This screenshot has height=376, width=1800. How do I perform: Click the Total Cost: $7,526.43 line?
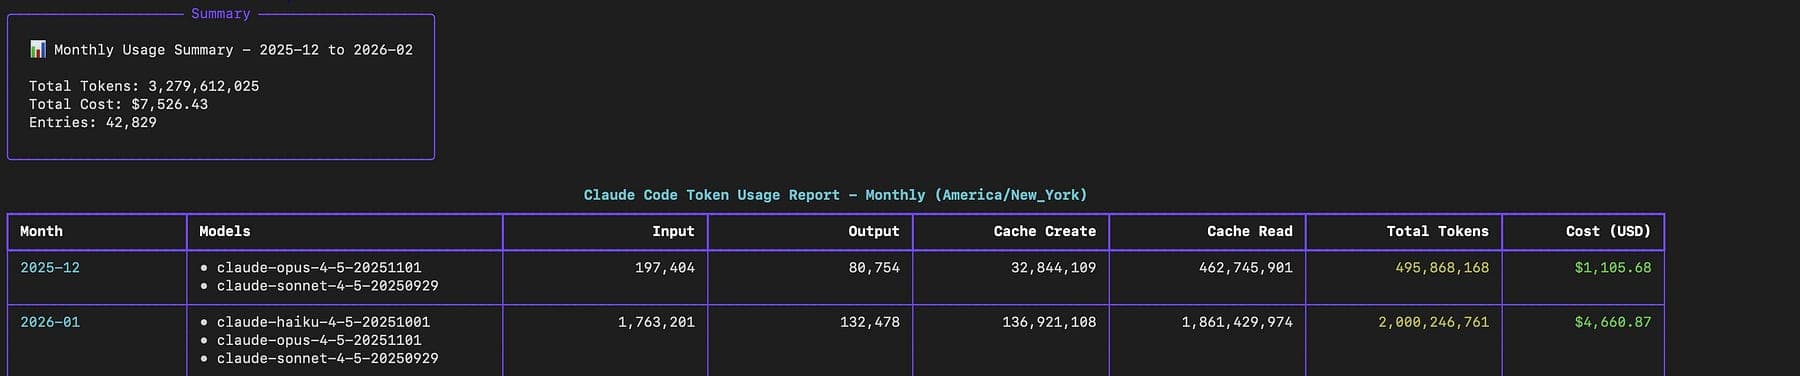click(118, 104)
